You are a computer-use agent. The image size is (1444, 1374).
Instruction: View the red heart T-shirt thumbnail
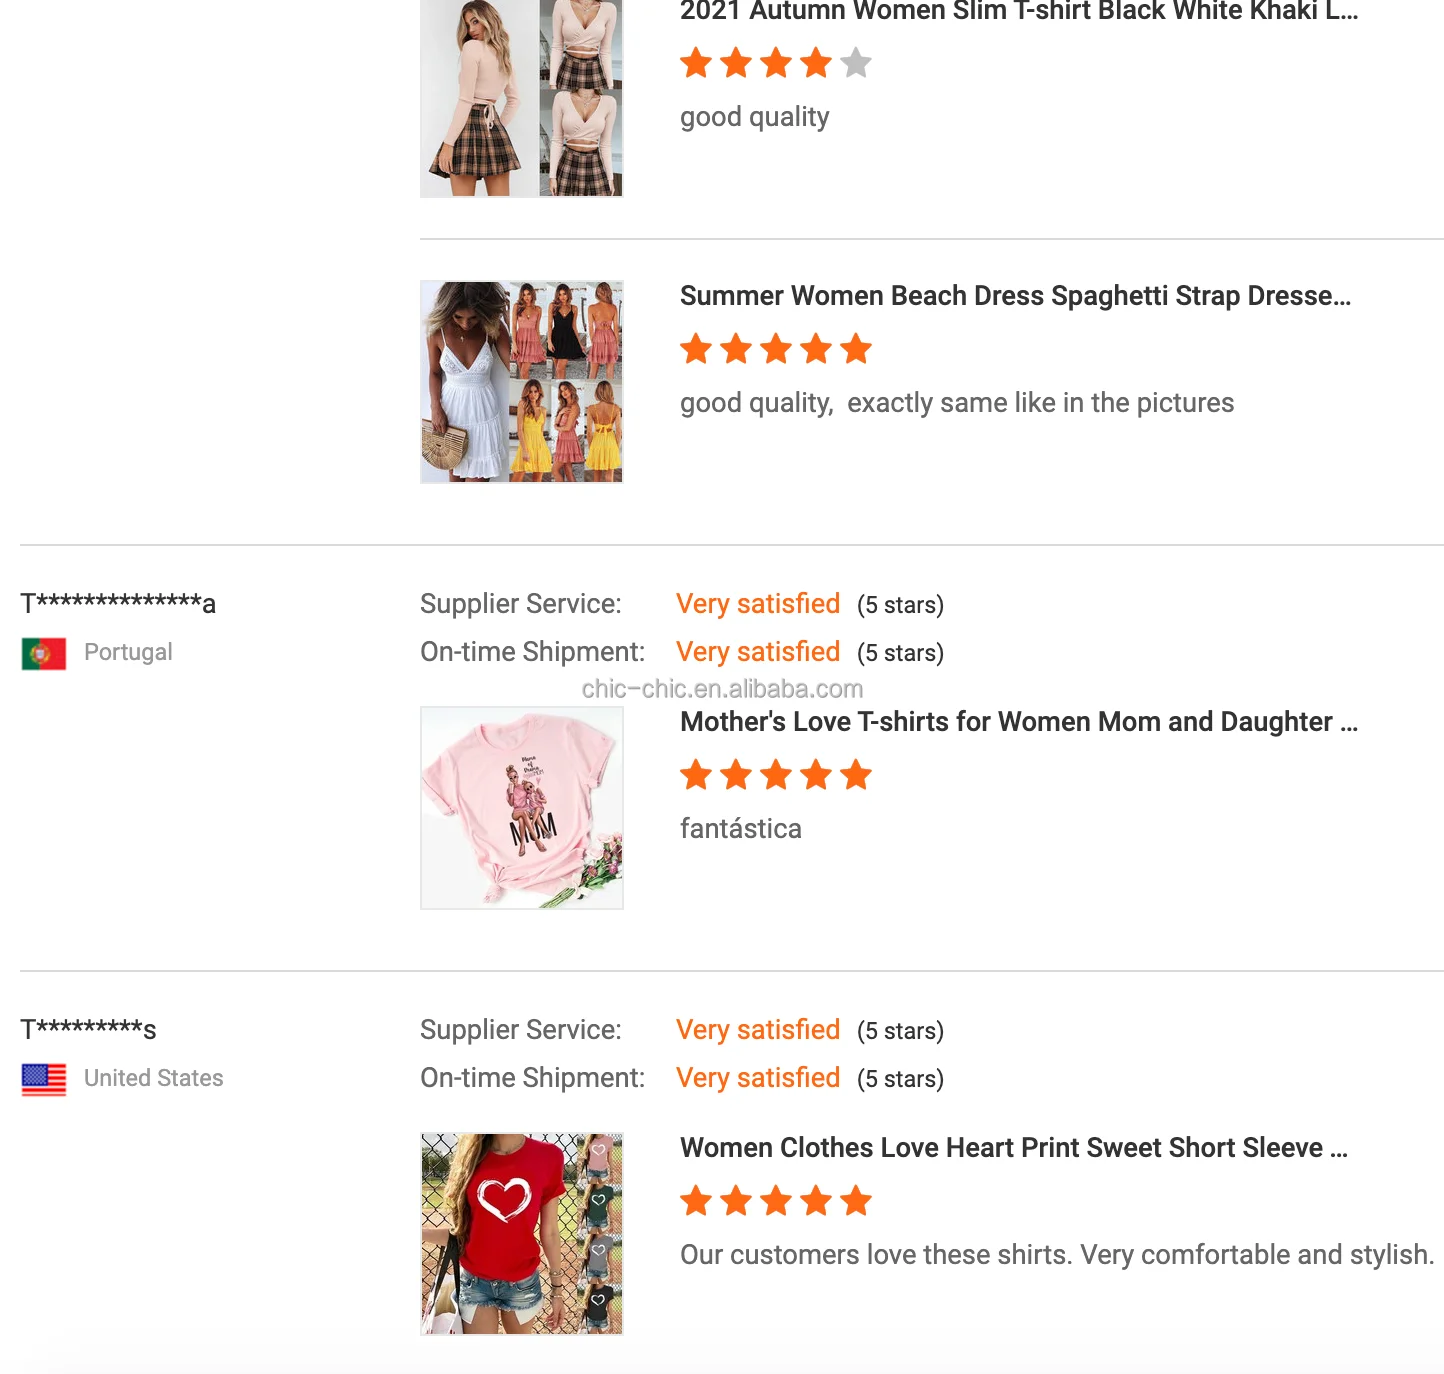coord(521,1234)
